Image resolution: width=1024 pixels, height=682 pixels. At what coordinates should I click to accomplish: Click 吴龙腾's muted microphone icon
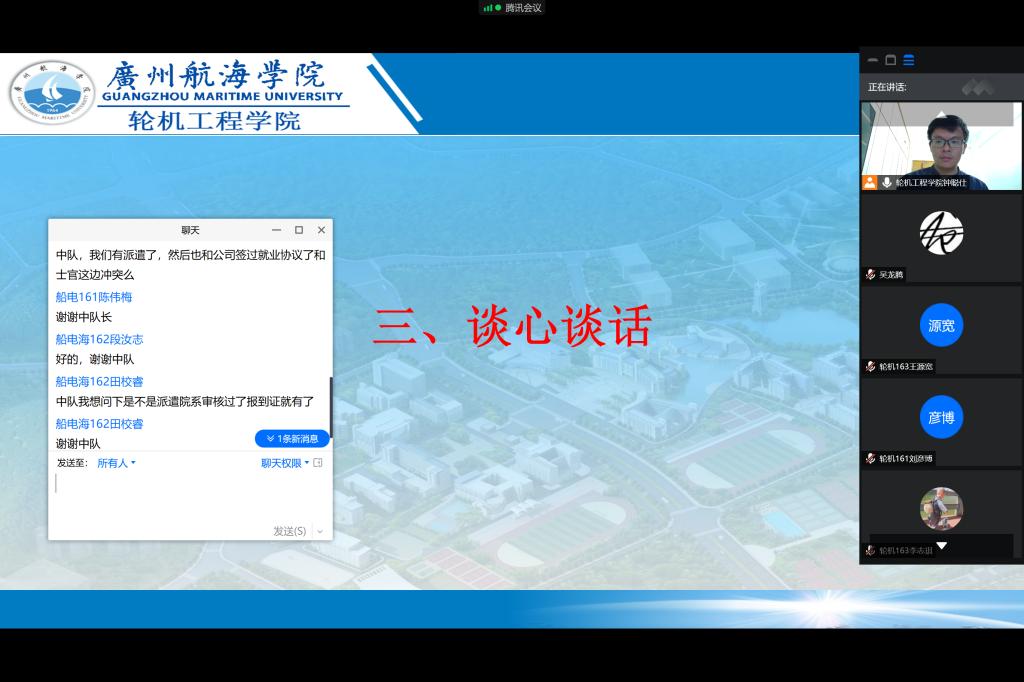coord(871,275)
